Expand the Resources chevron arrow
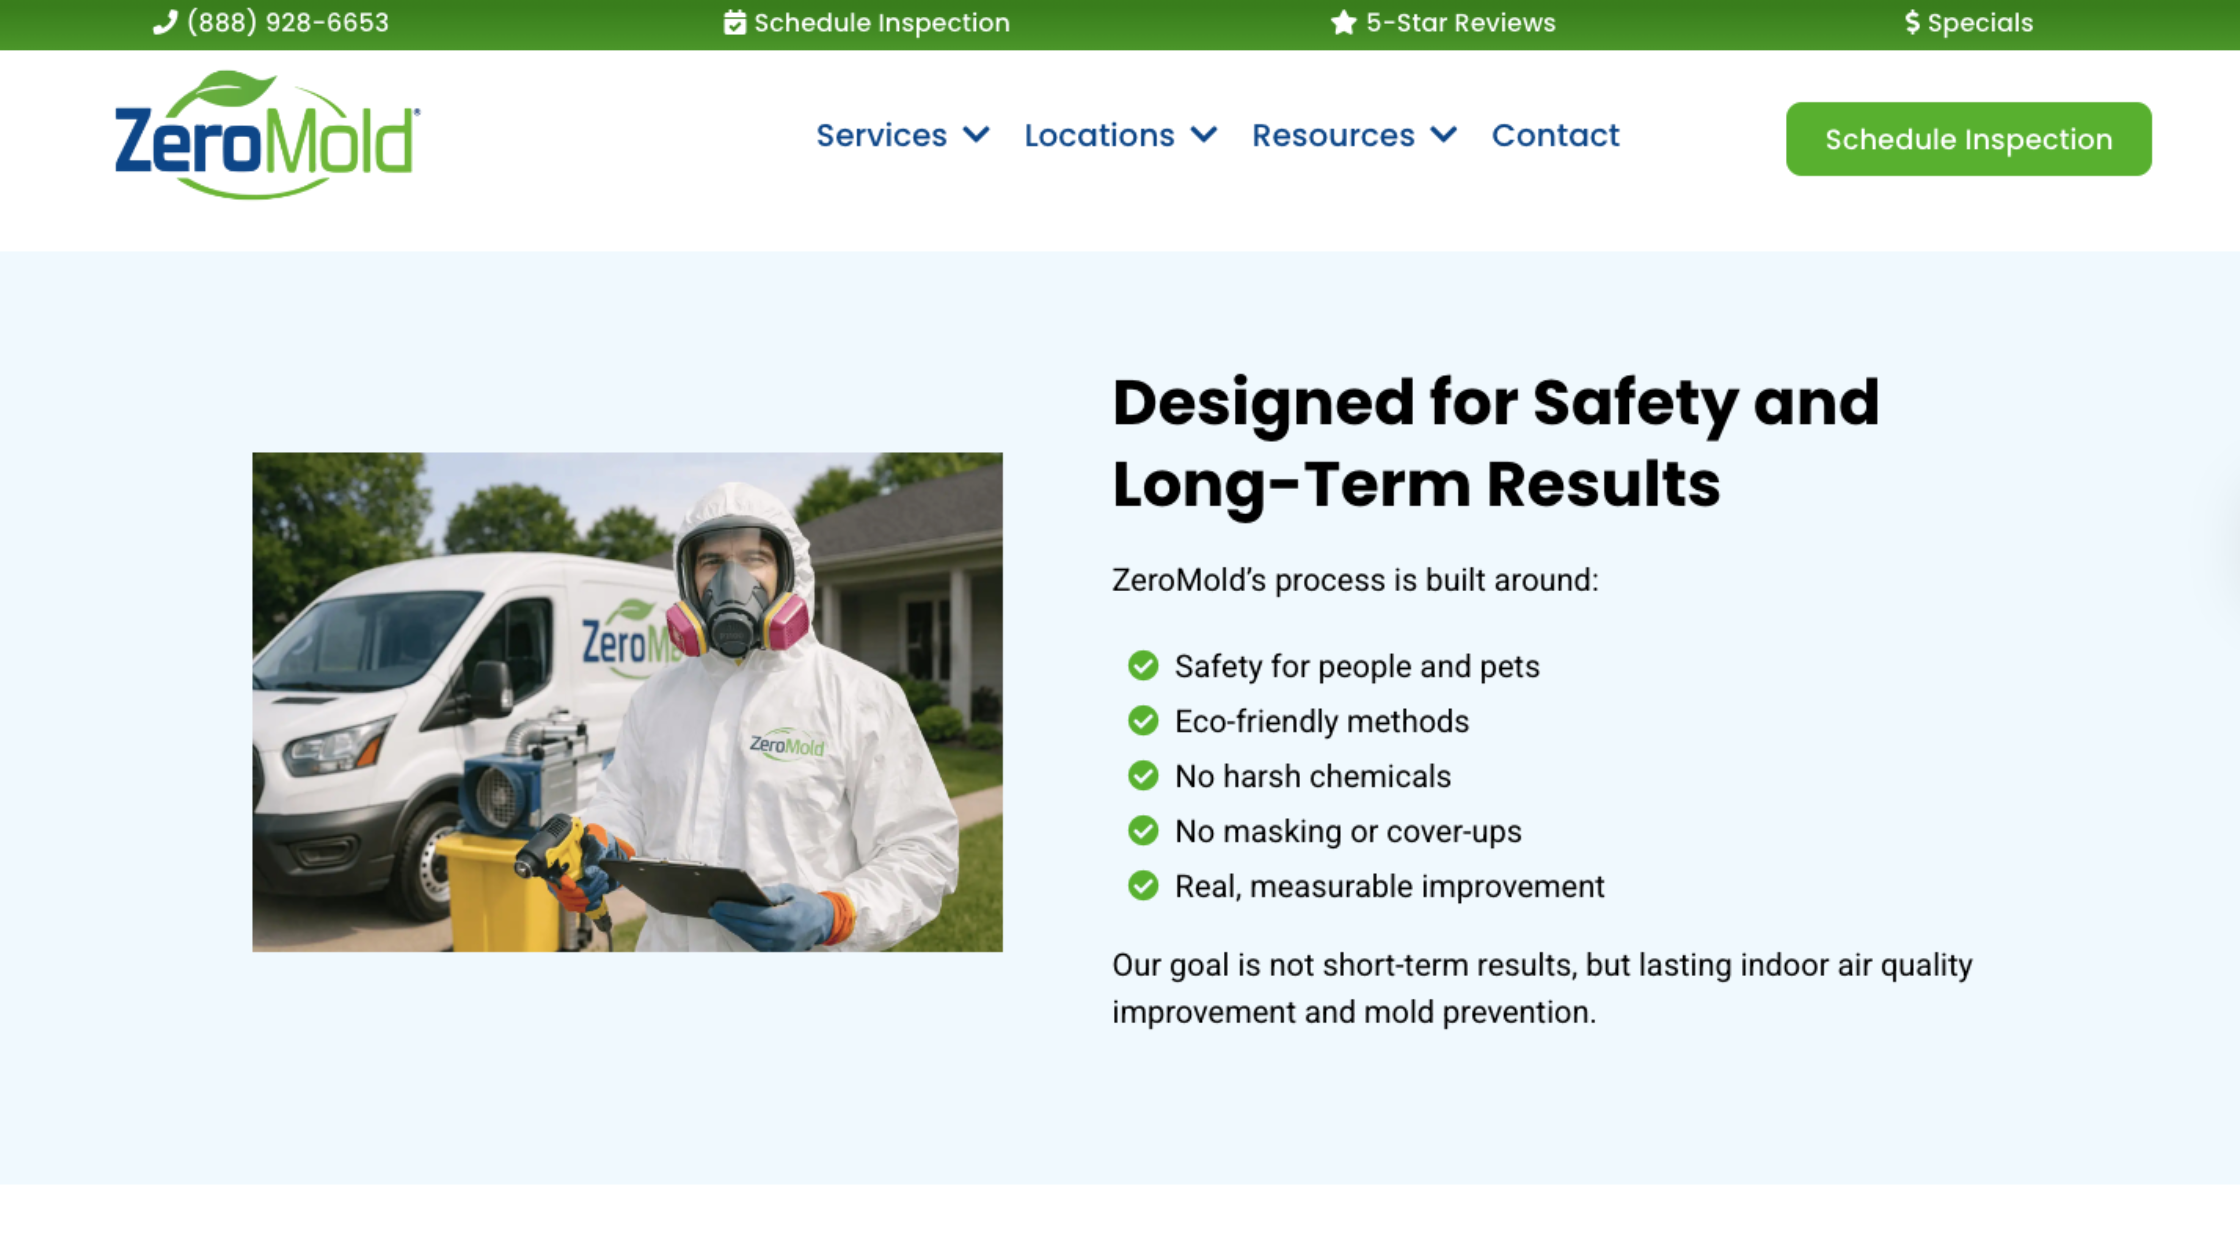This screenshot has height=1260, width=2240. 1444,134
